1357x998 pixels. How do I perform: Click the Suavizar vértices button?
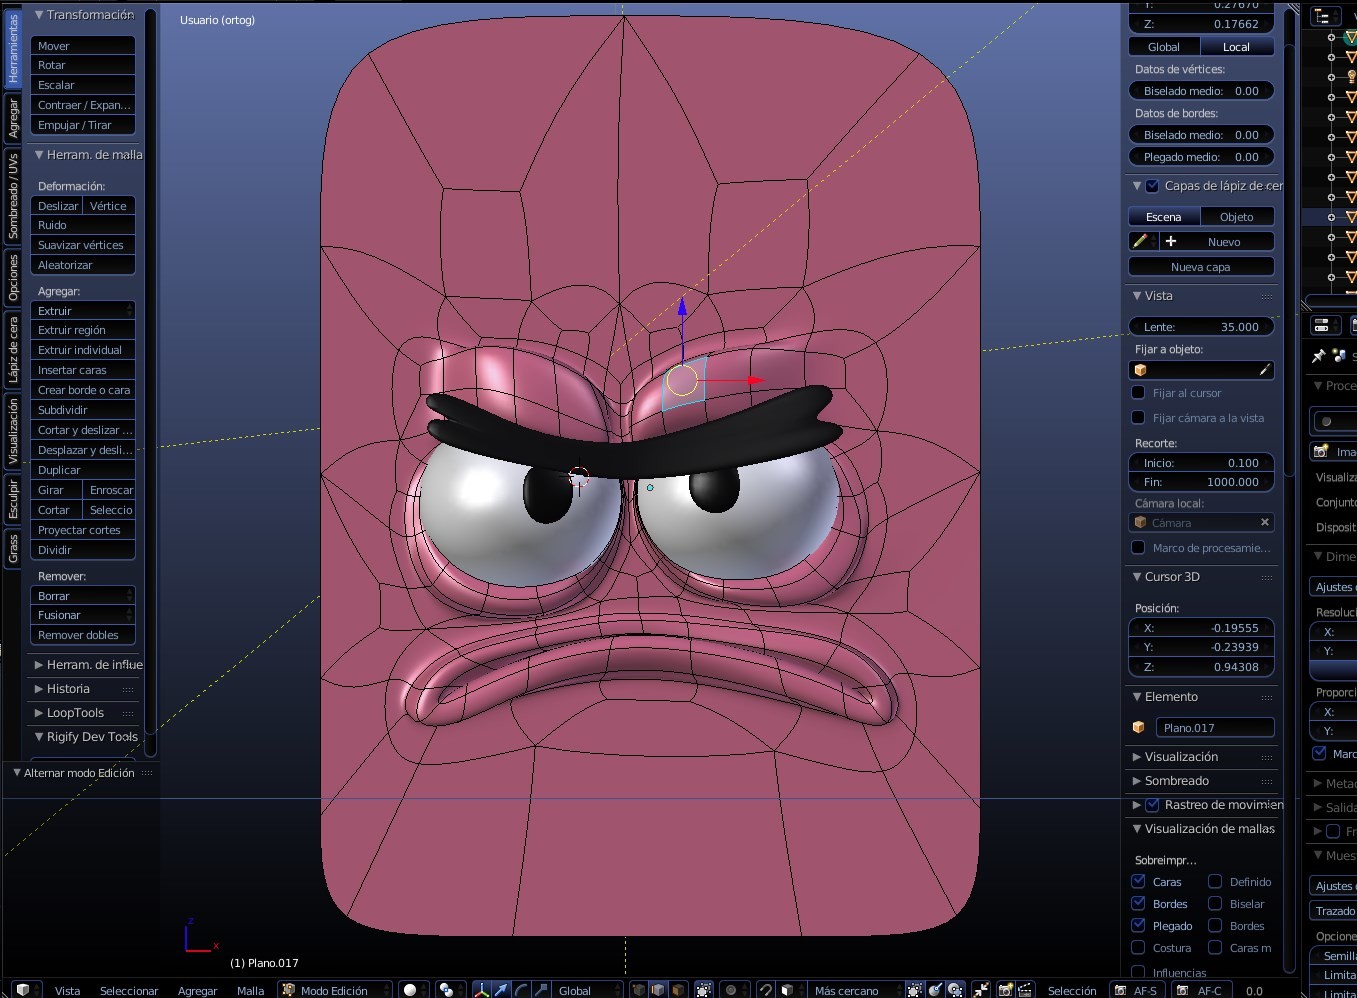(83, 245)
